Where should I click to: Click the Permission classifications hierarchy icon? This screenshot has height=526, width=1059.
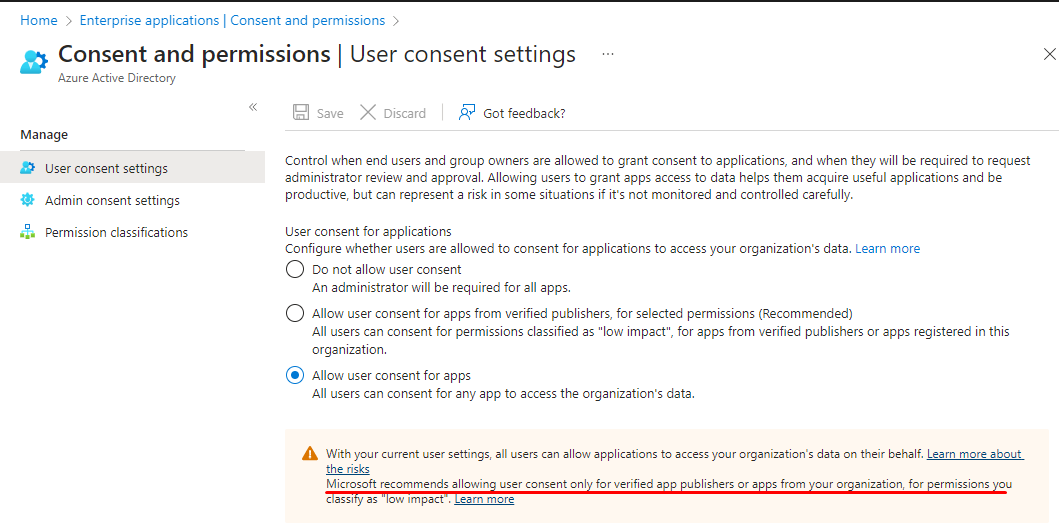pyautogui.click(x=28, y=232)
